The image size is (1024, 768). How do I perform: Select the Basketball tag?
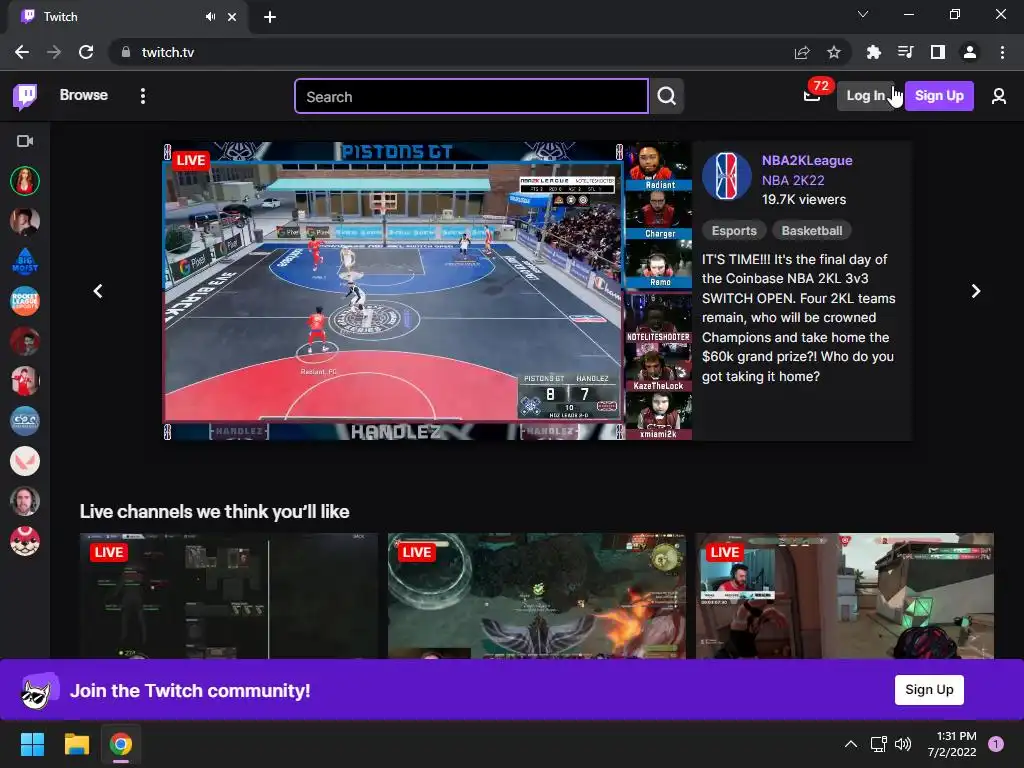pos(812,231)
